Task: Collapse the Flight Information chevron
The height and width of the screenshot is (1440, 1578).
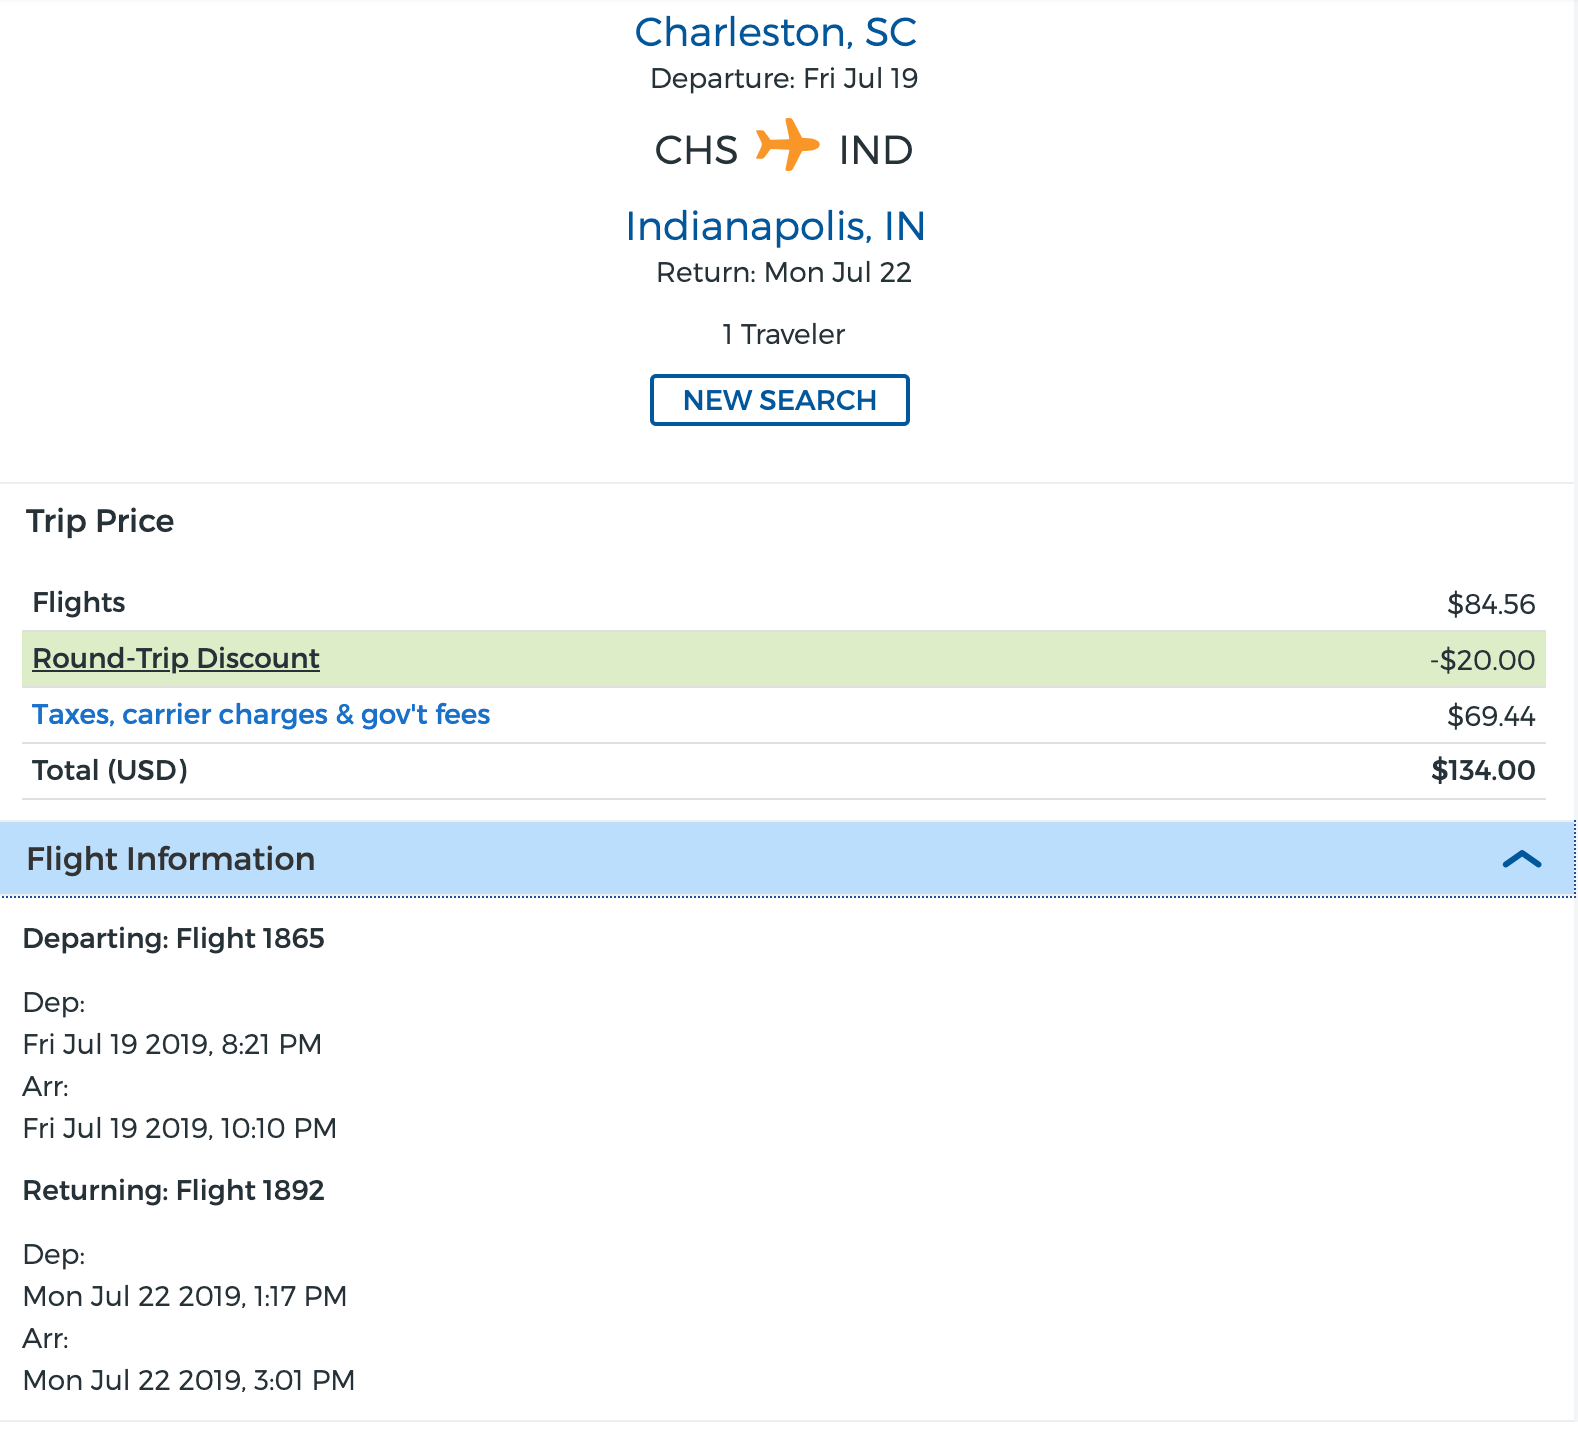Action: click(x=1521, y=859)
